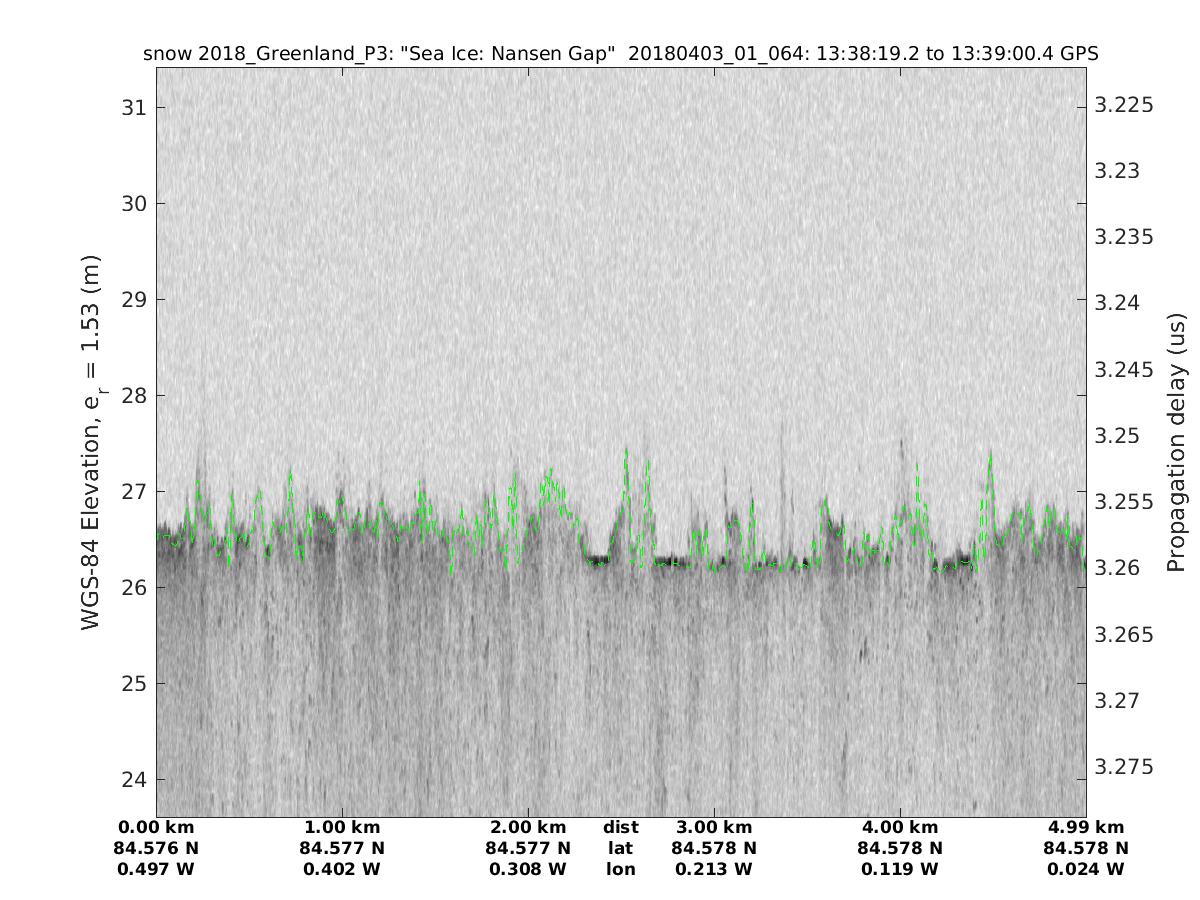
Task: Select the 84.576 N latitude label
Action: (x=156, y=848)
